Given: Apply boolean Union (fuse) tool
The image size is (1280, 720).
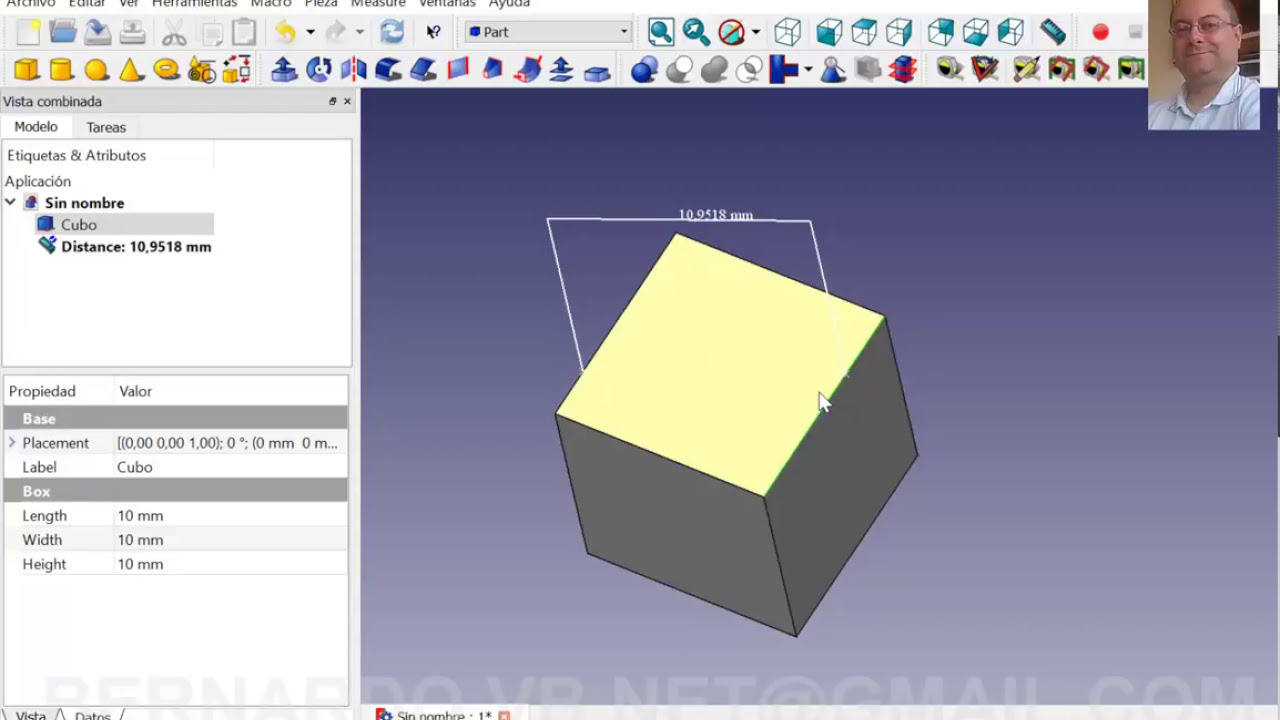Looking at the screenshot, I should [x=715, y=69].
